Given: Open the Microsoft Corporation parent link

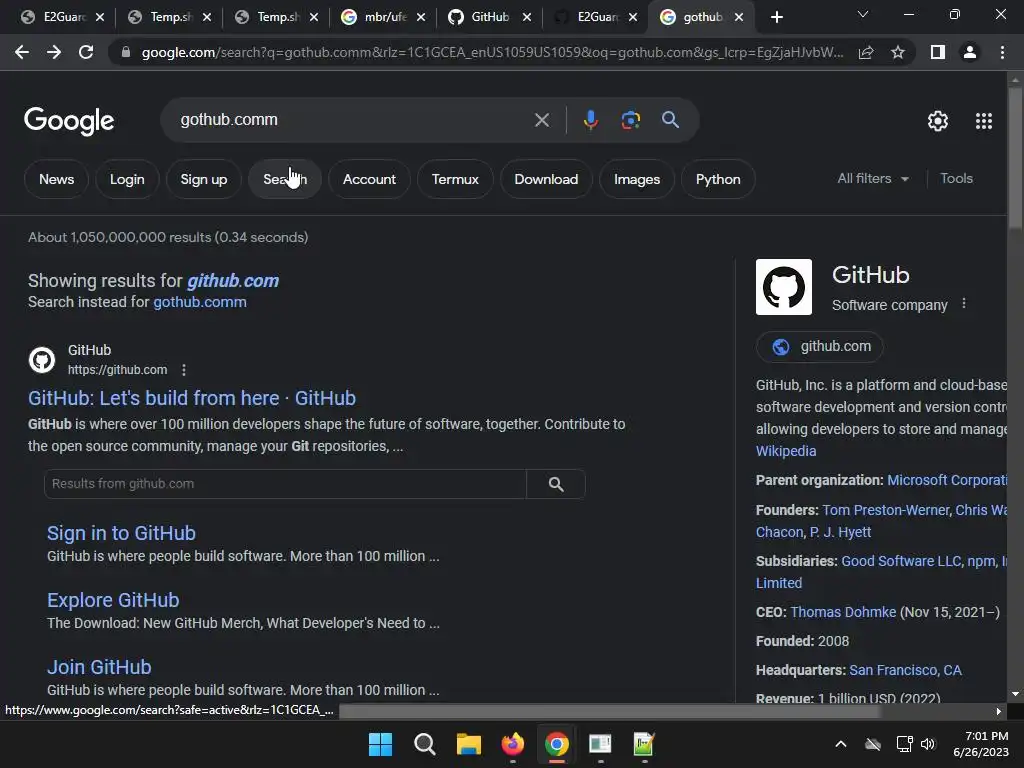Looking at the screenshot, I should 947,480.
